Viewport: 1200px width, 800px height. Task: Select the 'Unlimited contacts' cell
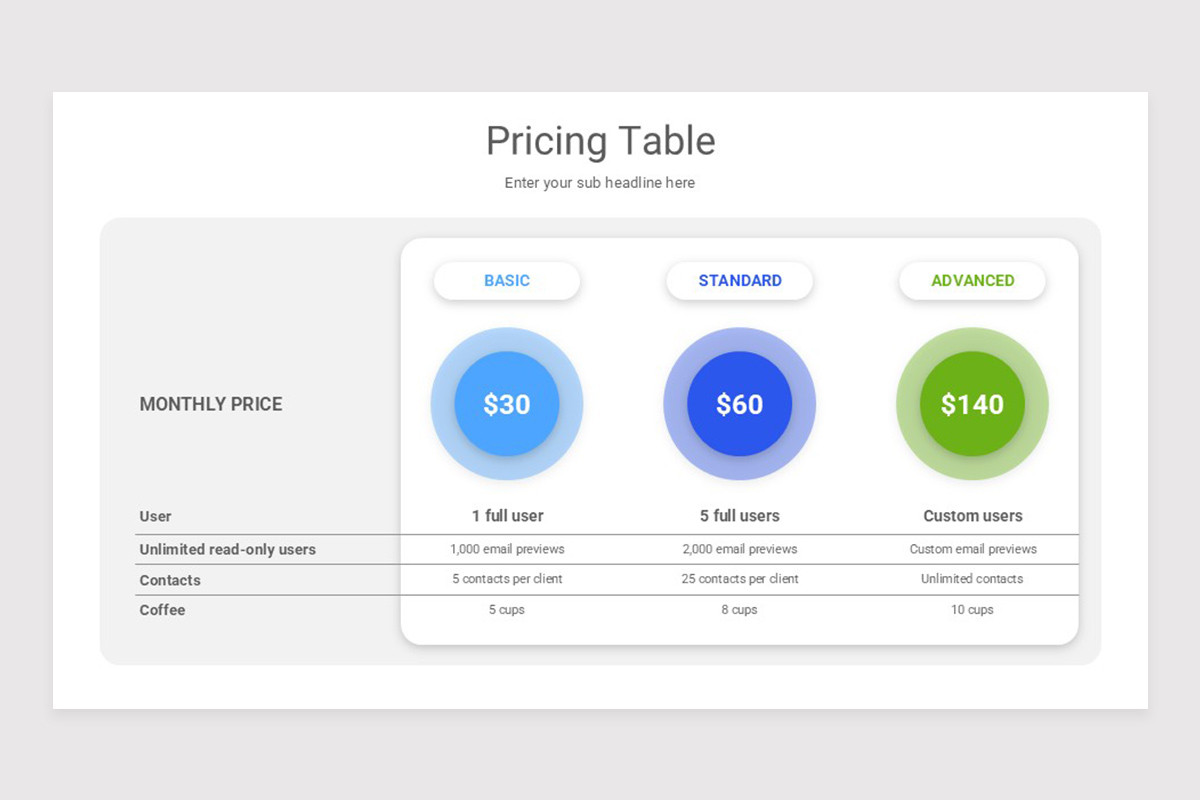click(972, 579)
